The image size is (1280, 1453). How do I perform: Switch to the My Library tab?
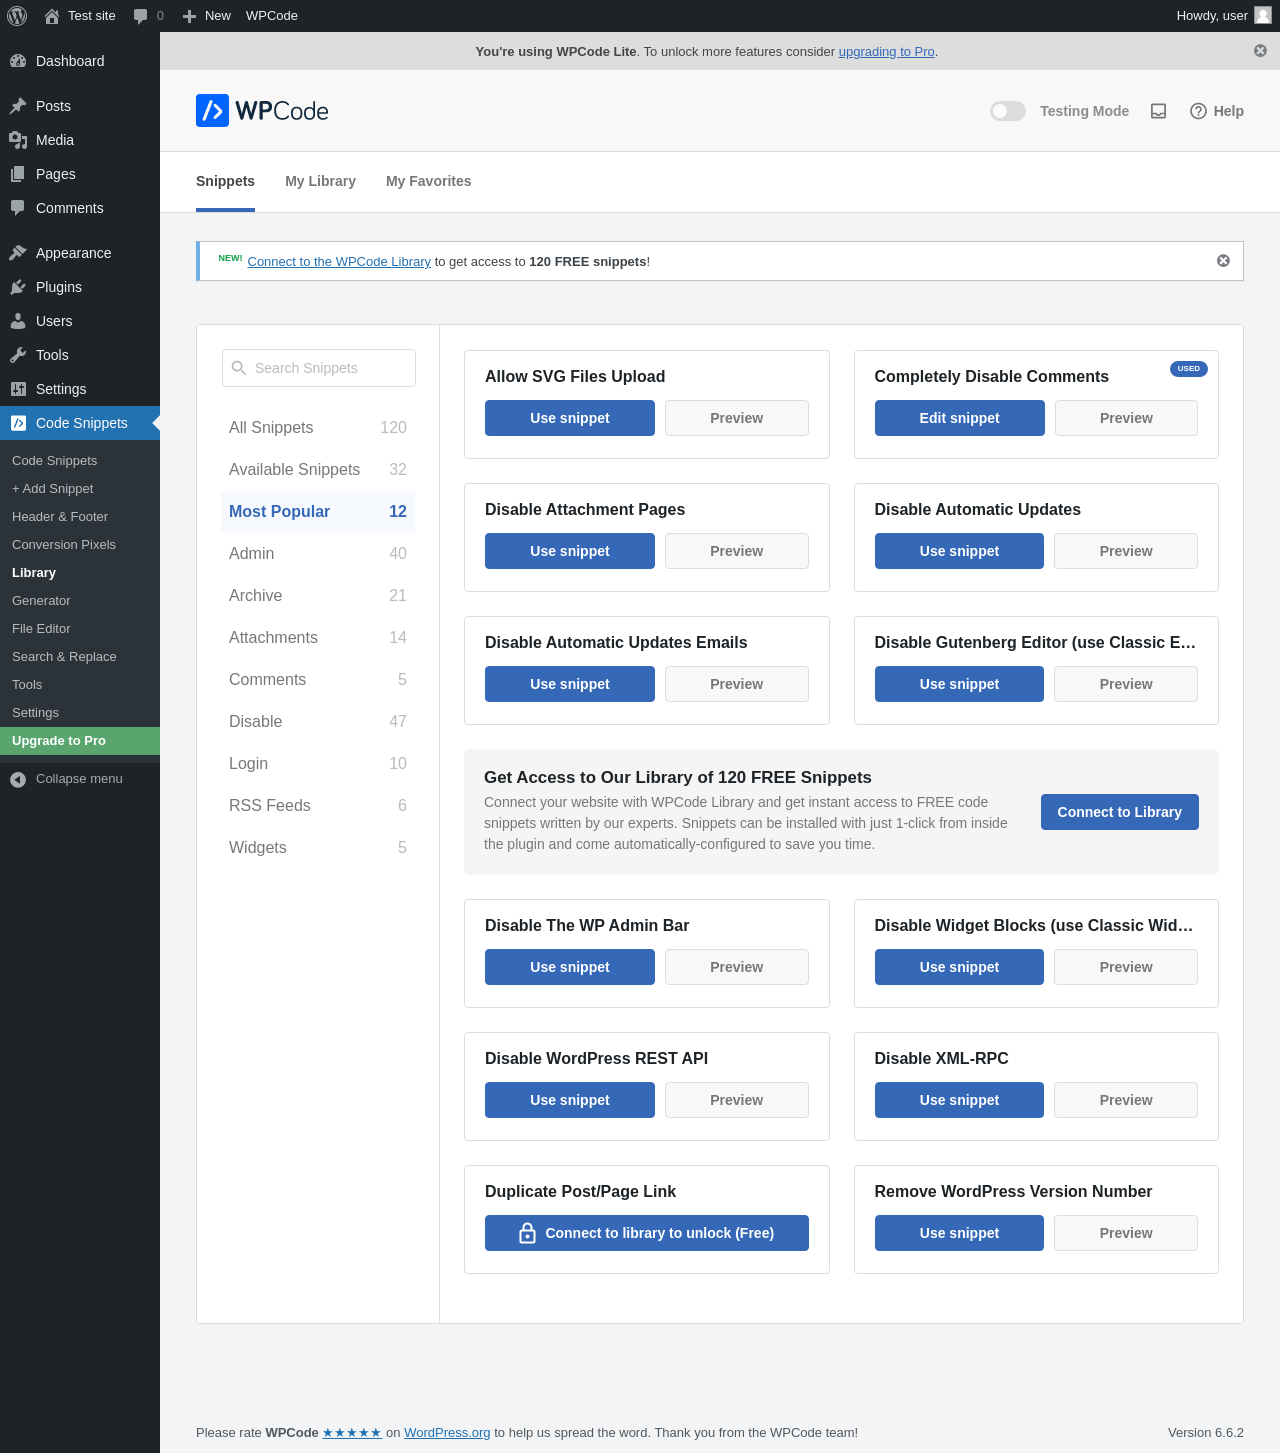[320, 181]
